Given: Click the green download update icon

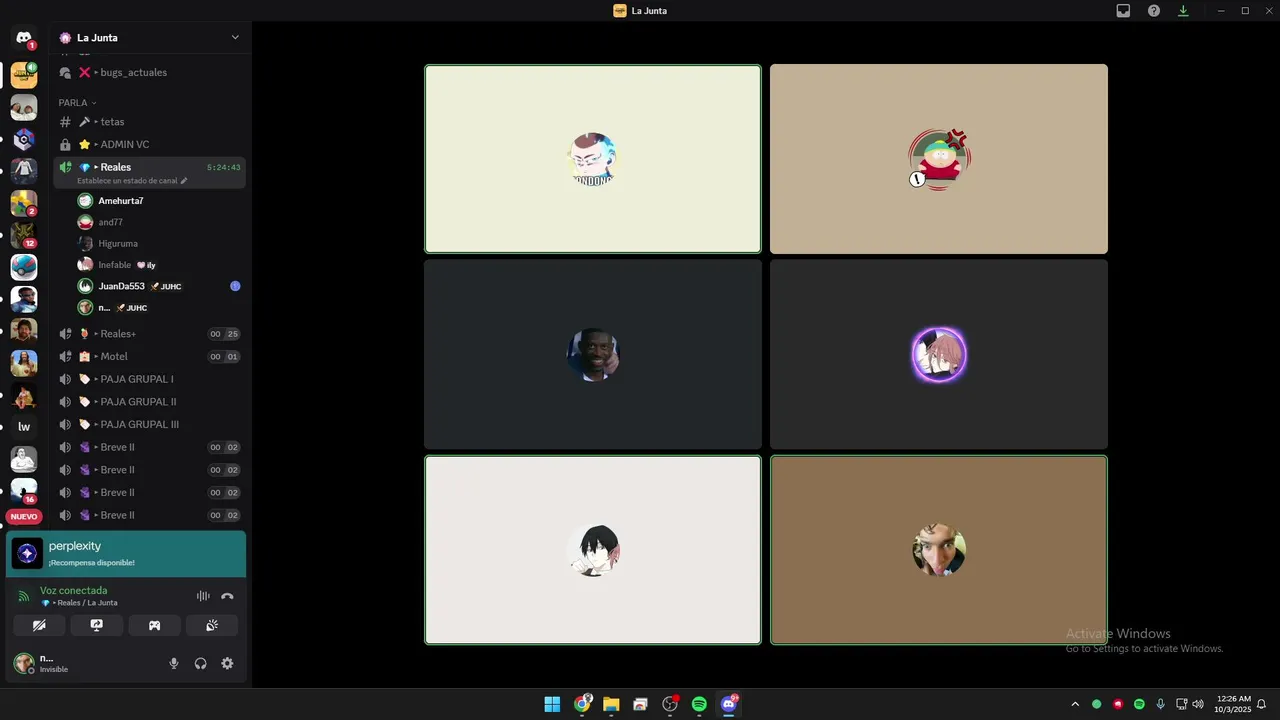Looking at the screenshot, I should (1183, 11).
